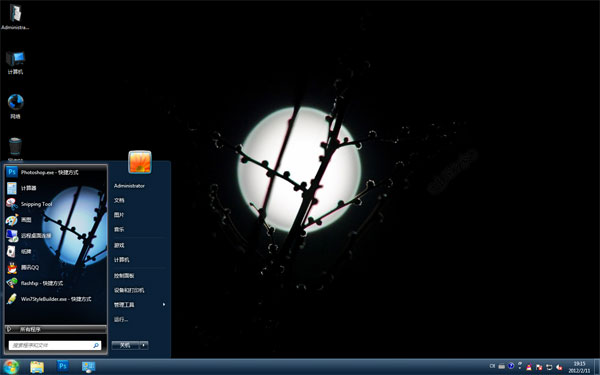Image resolution: width=600 pixels, height=375 pixels.
Task: Select Administrator folder icon on desktop
Action: click(15, 17)
